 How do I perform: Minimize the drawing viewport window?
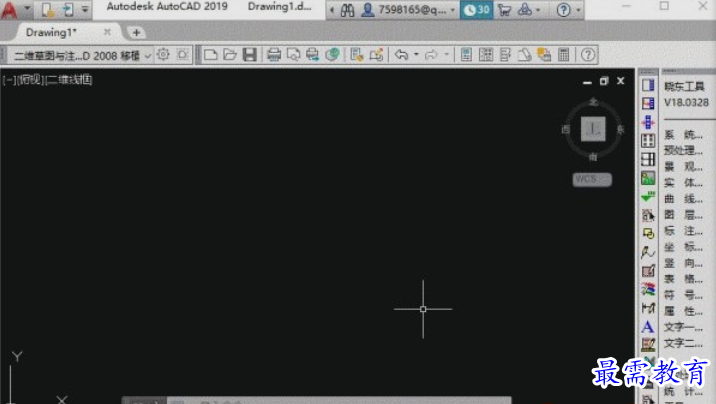click(x=587, y=82)
